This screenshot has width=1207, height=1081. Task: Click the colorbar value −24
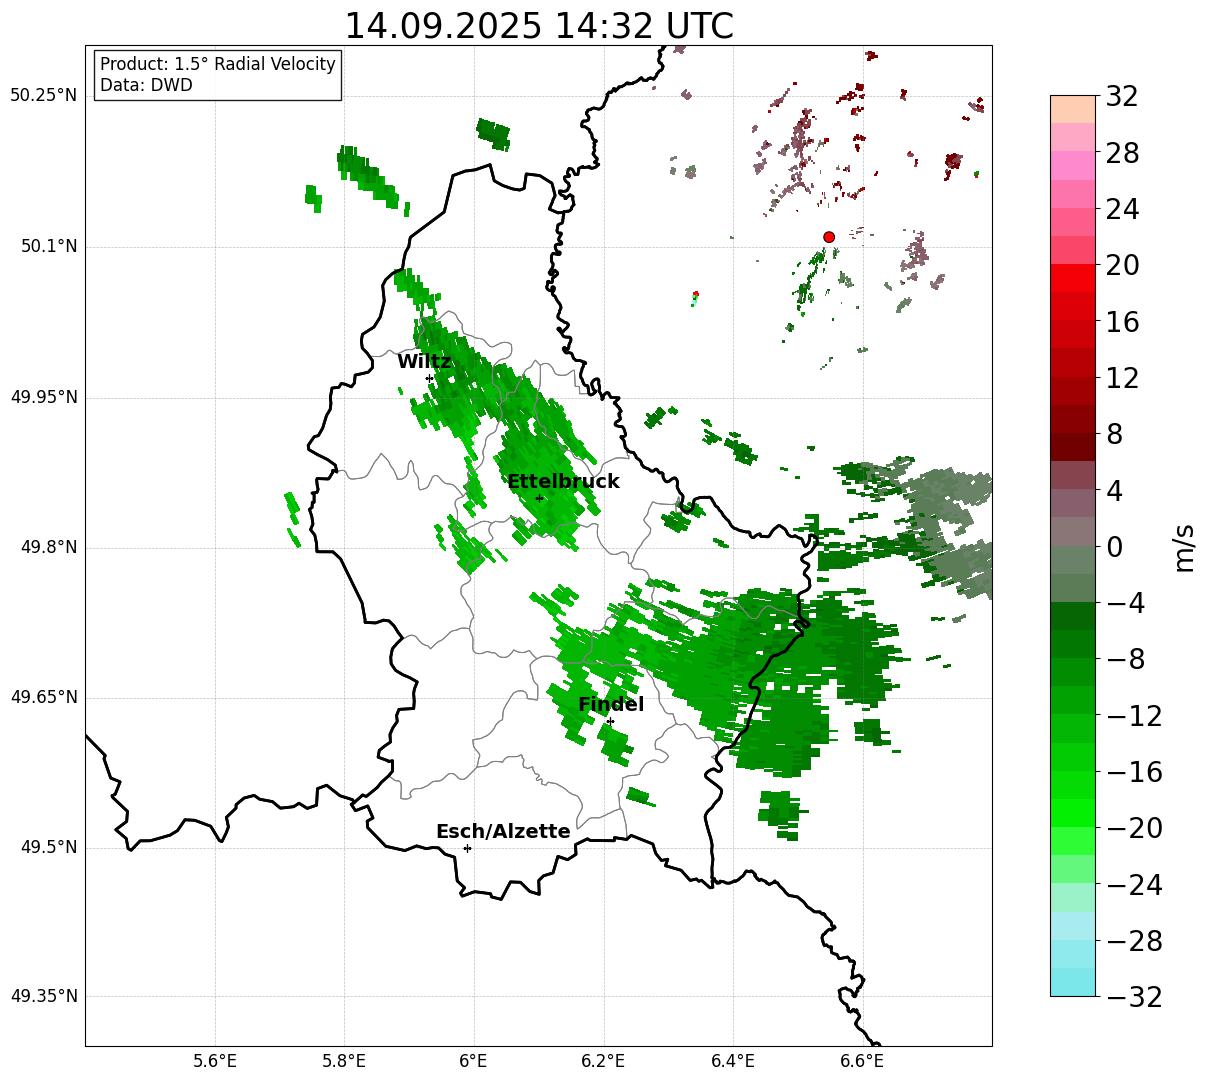coord(1134,885)
